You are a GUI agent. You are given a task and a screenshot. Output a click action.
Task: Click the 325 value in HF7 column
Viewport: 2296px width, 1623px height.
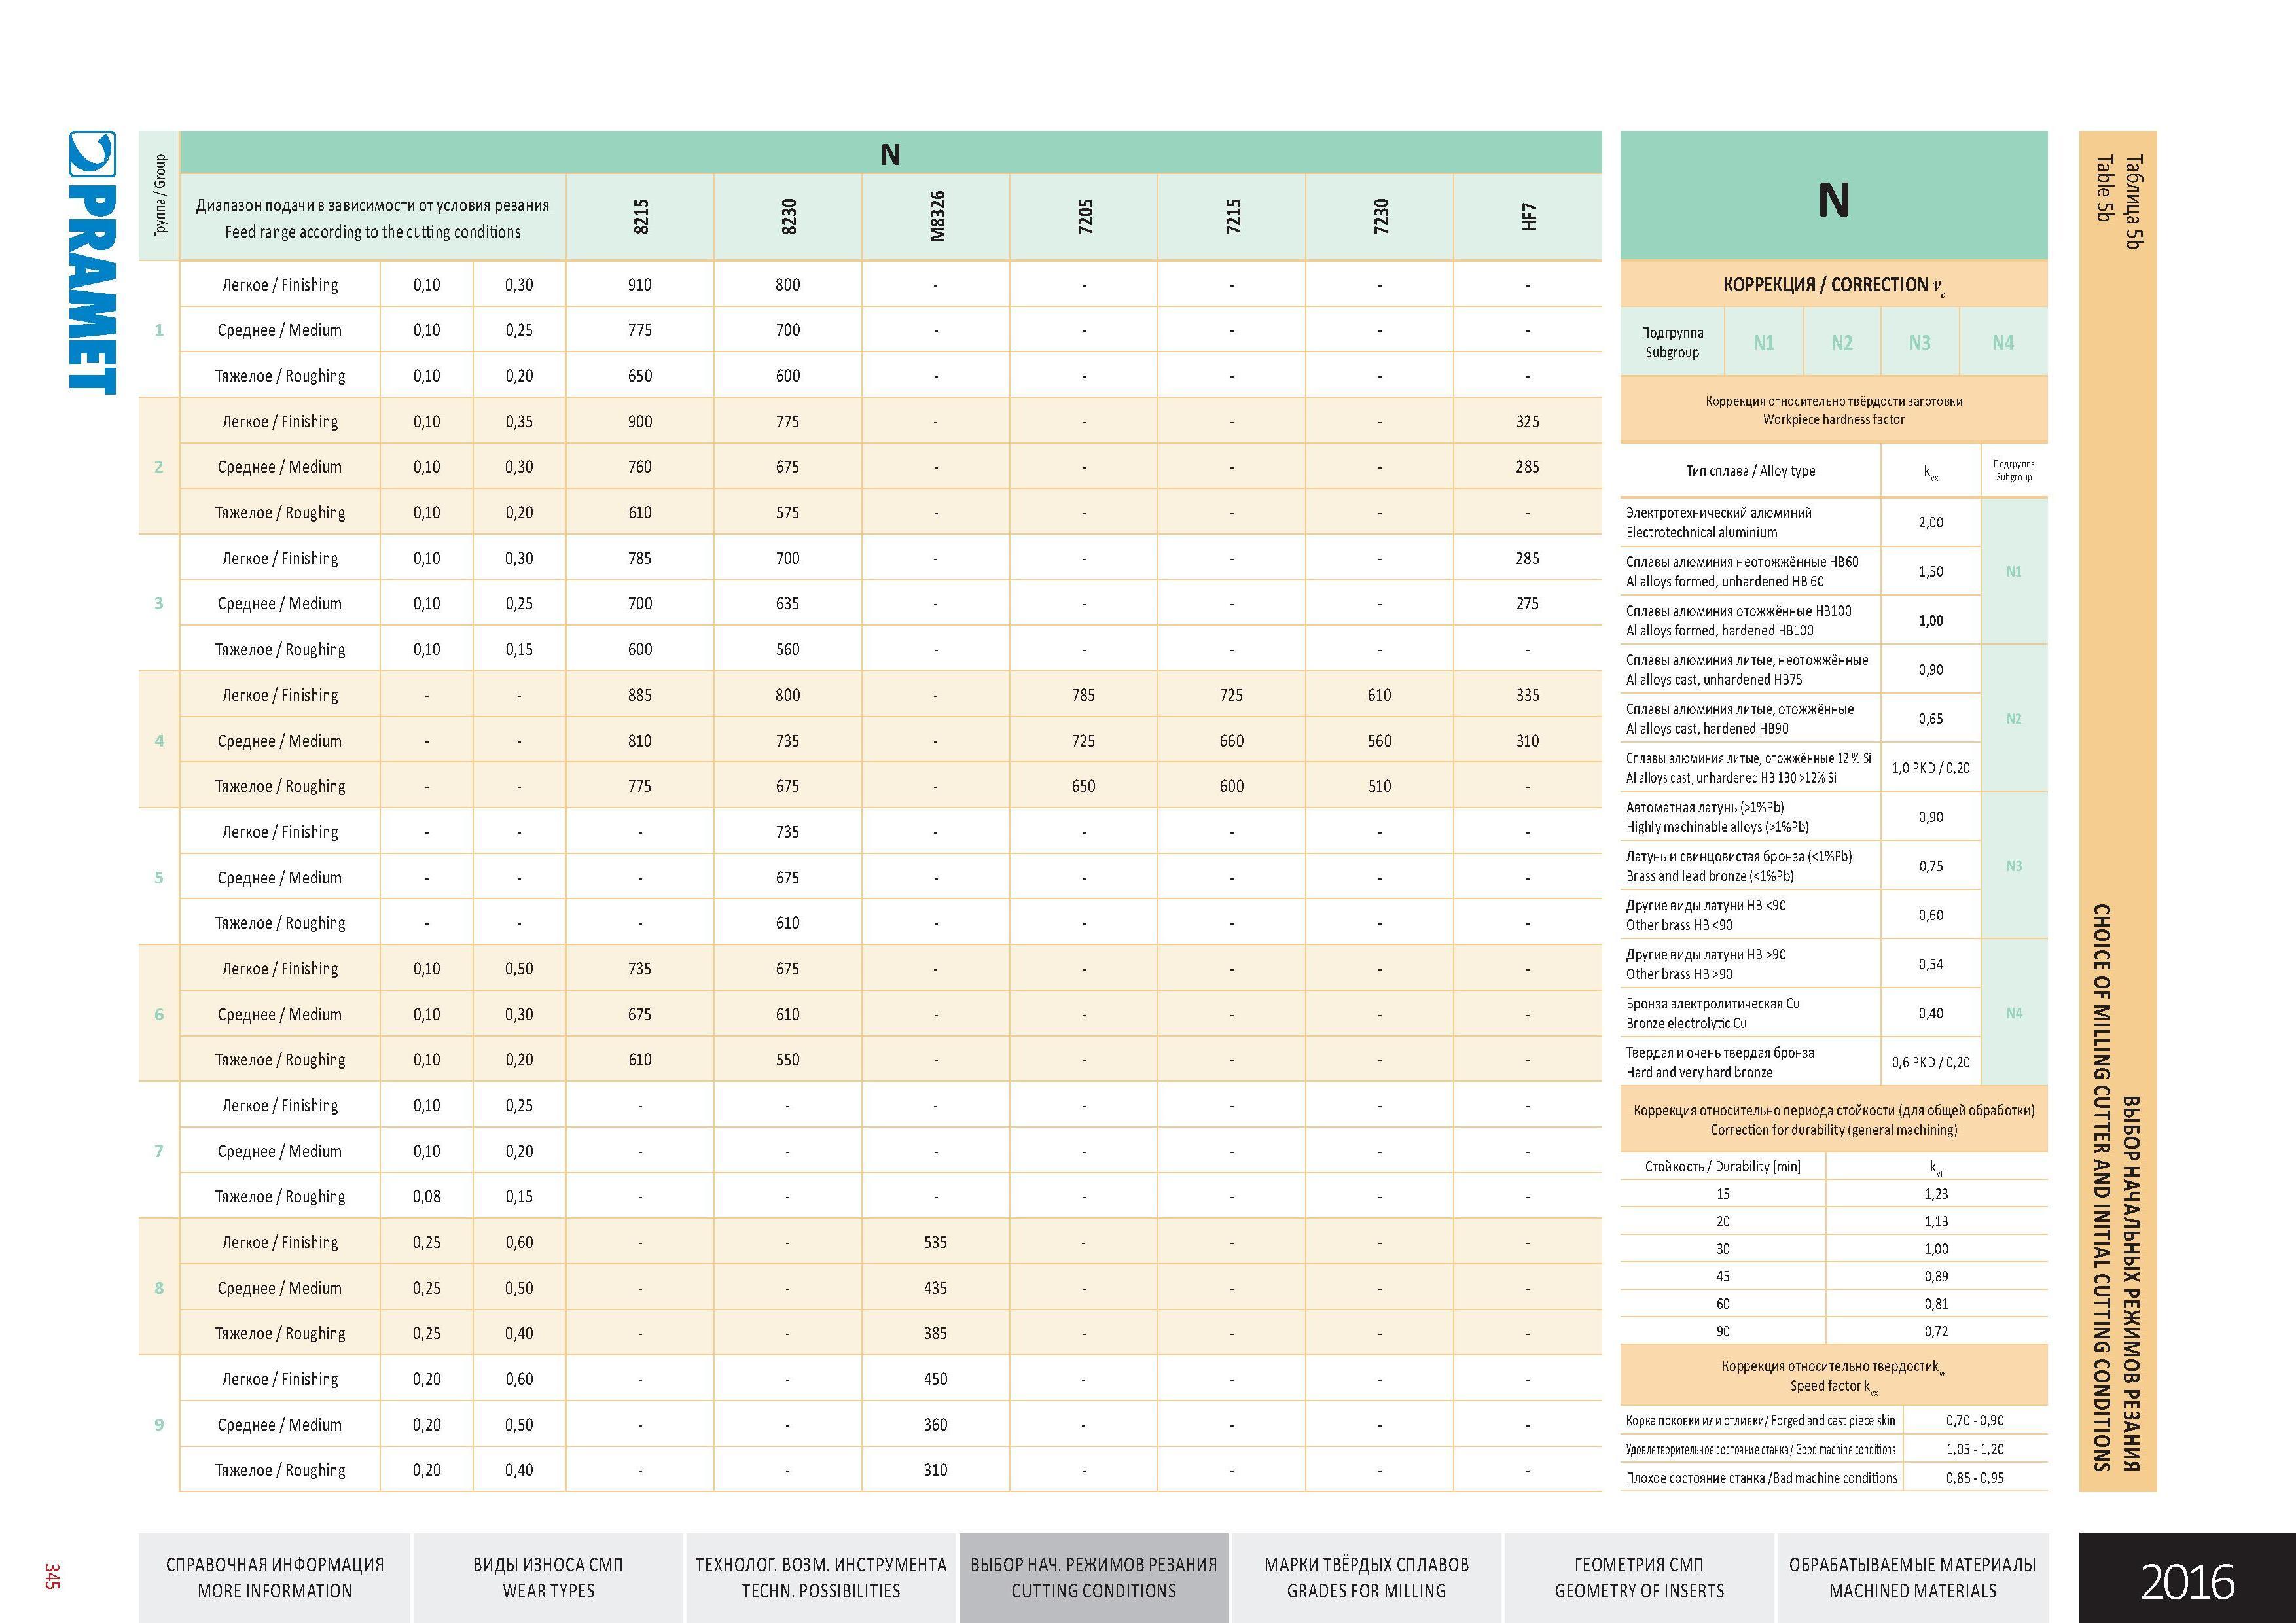pos(1528,422)
